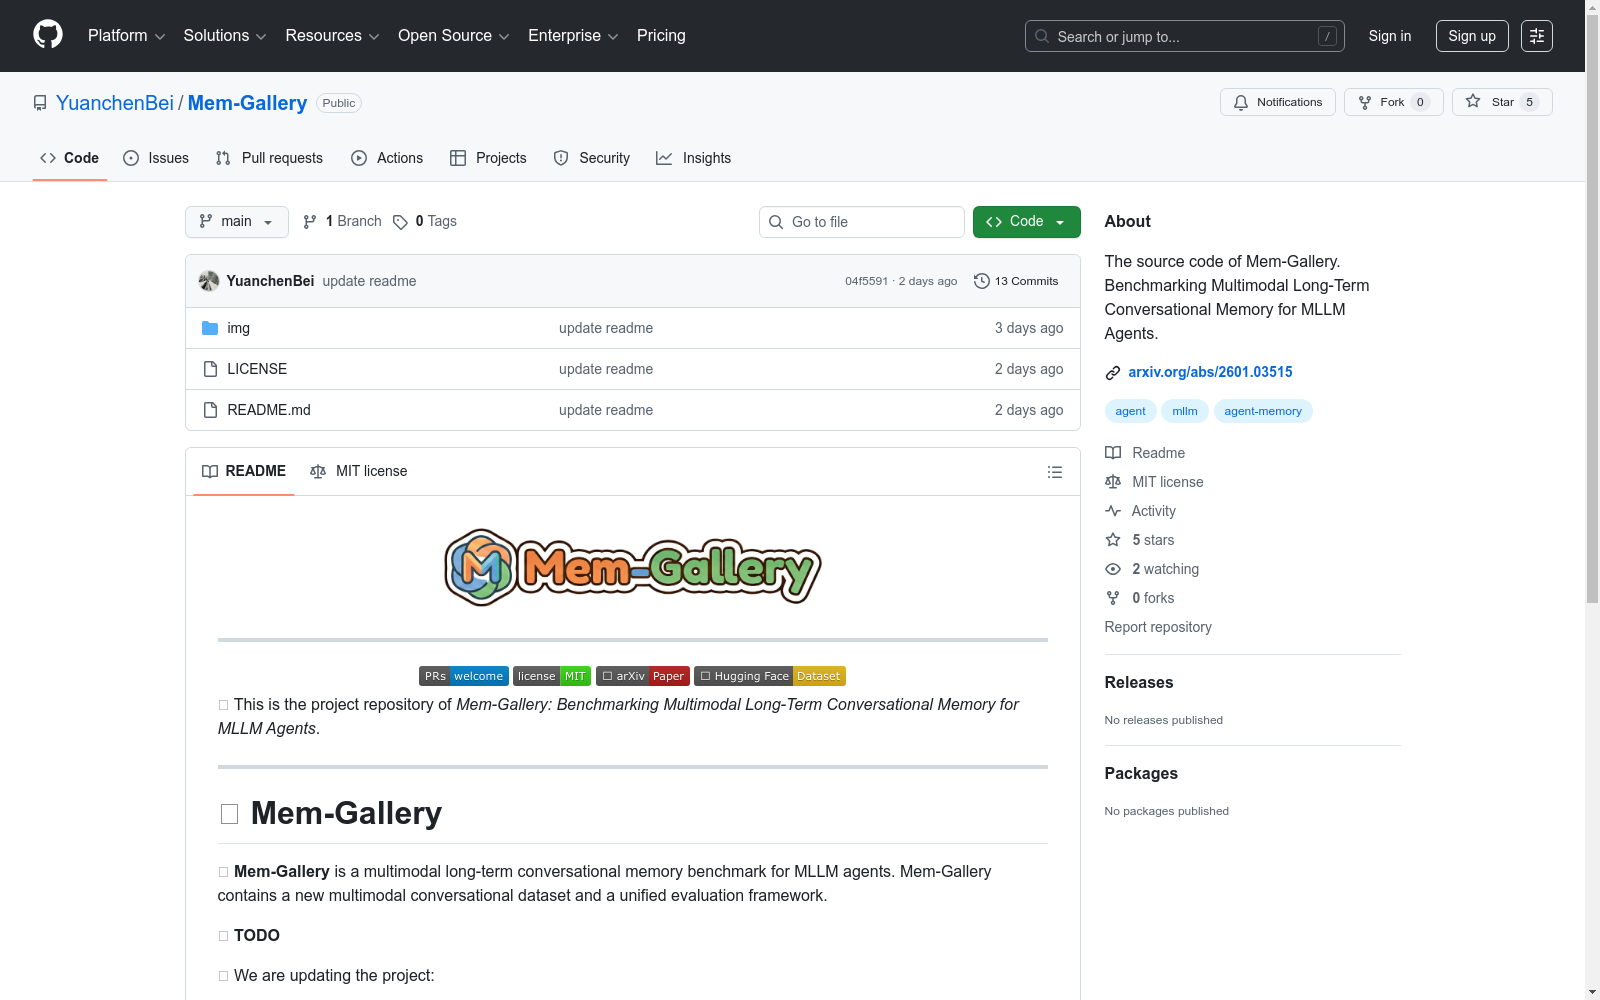The width and height of the screenshot is (1600, 1000).
Task: Open the arXiv Paper badge
Action: click(643, 676)
